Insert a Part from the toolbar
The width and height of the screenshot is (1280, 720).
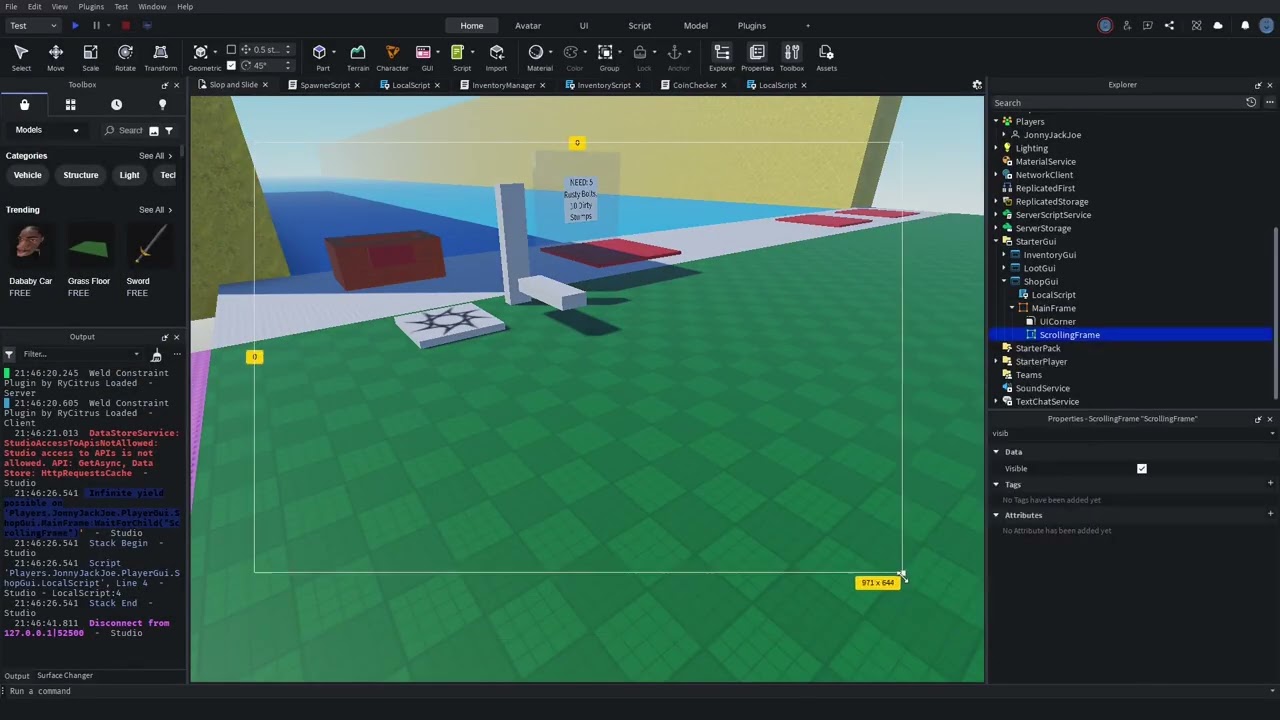pos(322,58)
